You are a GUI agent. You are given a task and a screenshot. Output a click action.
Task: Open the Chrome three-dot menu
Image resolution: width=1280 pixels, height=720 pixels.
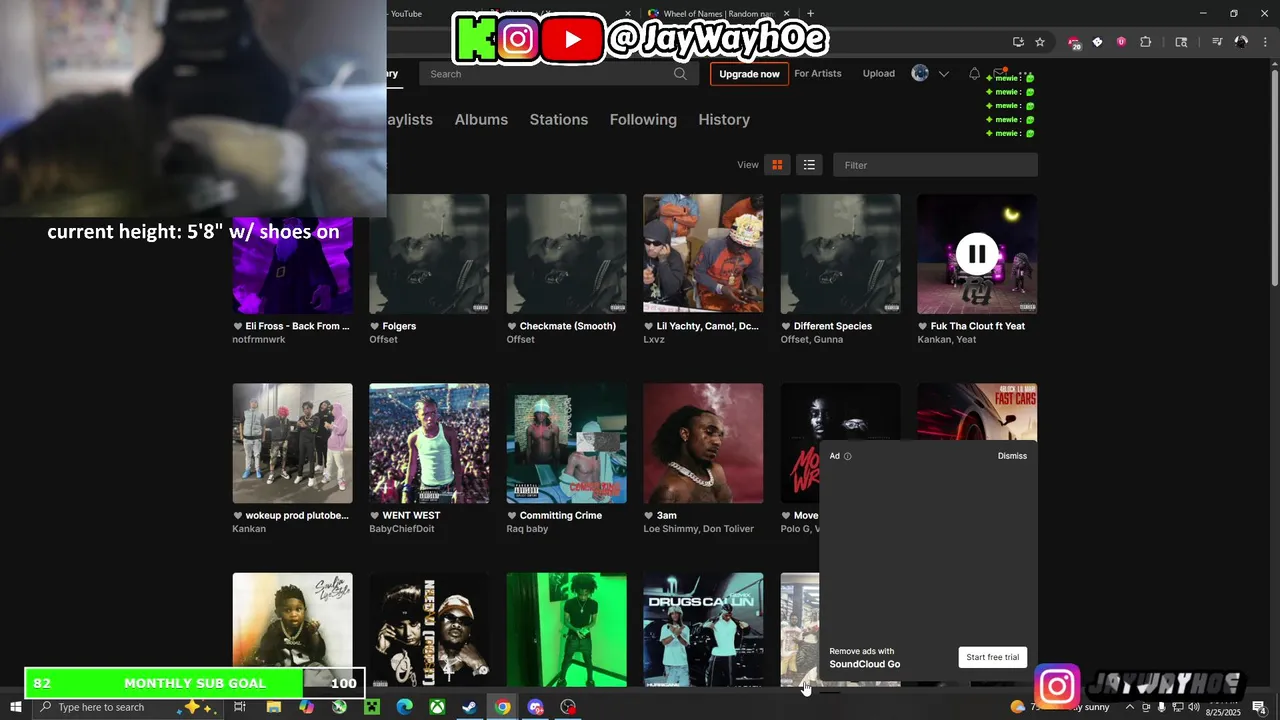(1265, 42)
